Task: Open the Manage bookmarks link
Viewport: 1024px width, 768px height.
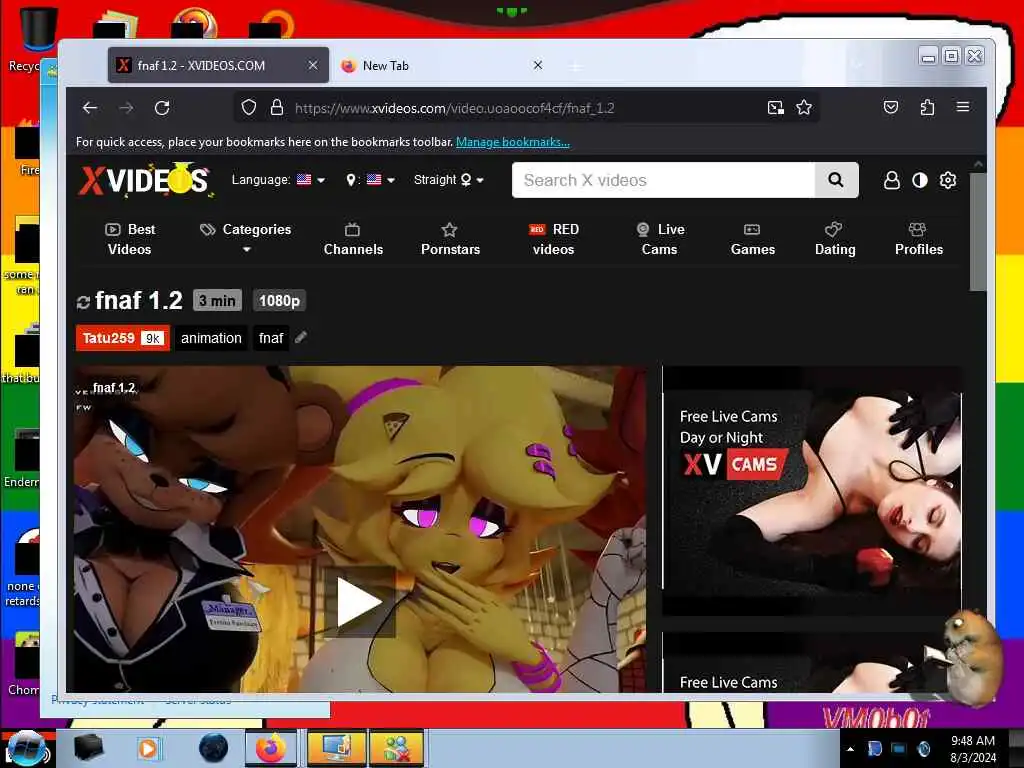Action: click(x=513, y=142)
